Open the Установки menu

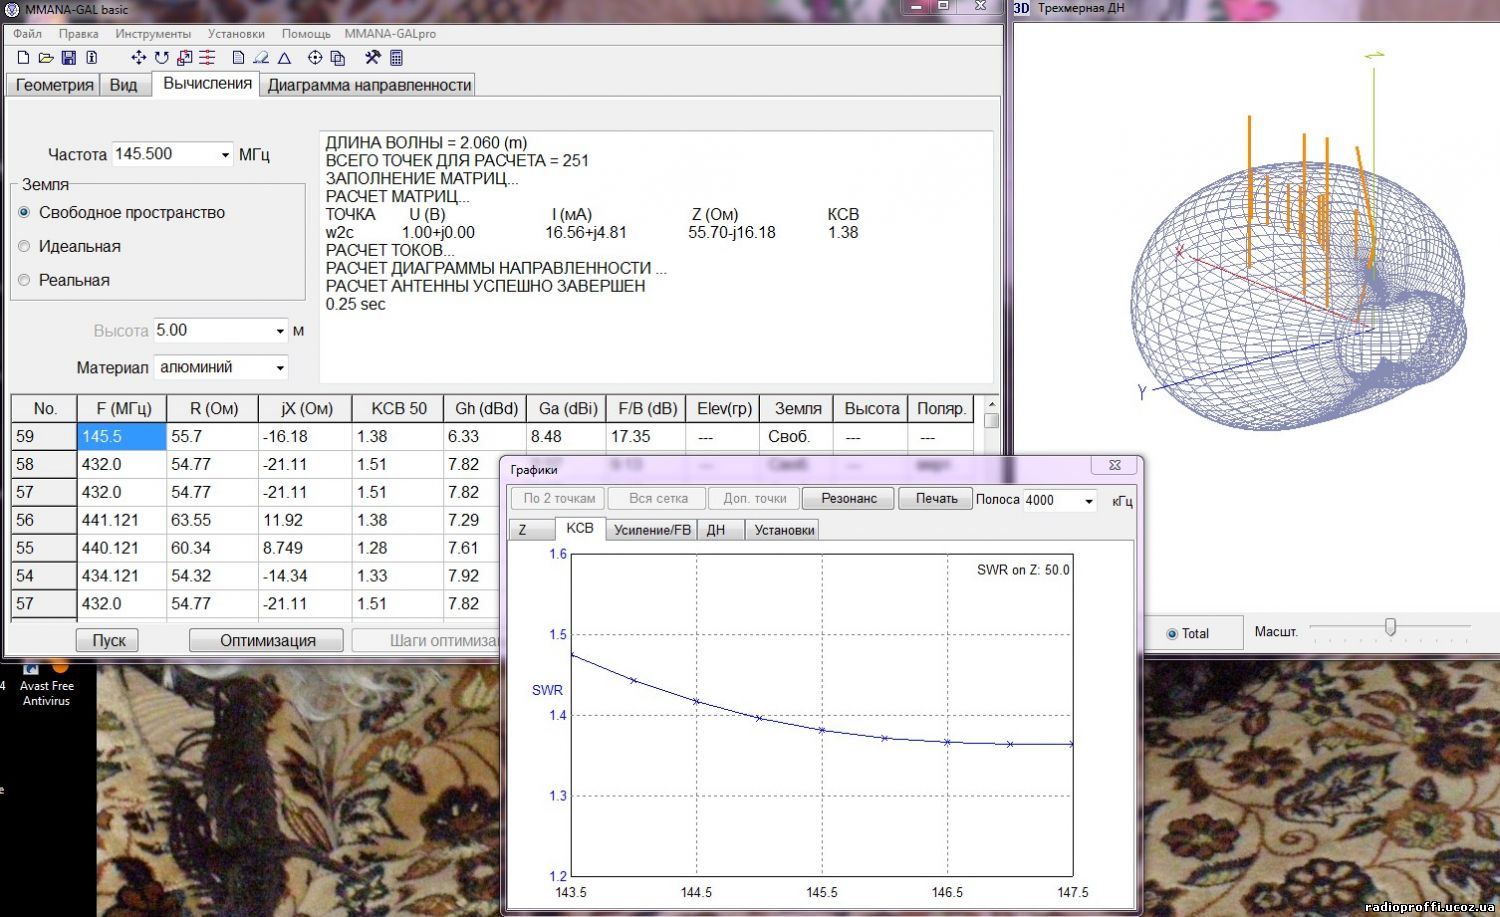236,34
